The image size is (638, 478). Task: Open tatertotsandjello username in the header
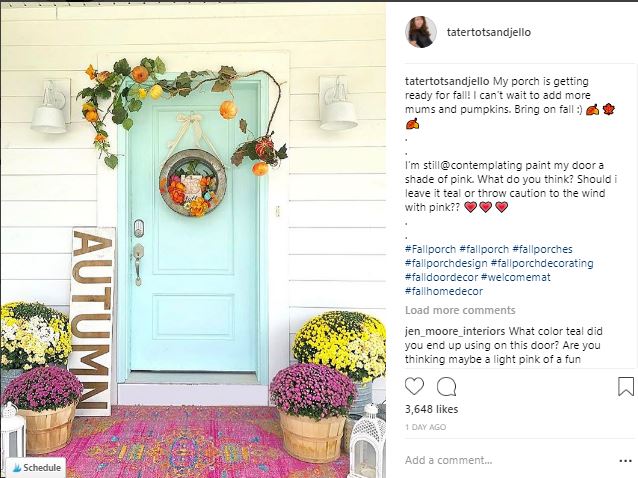point(489,32)
